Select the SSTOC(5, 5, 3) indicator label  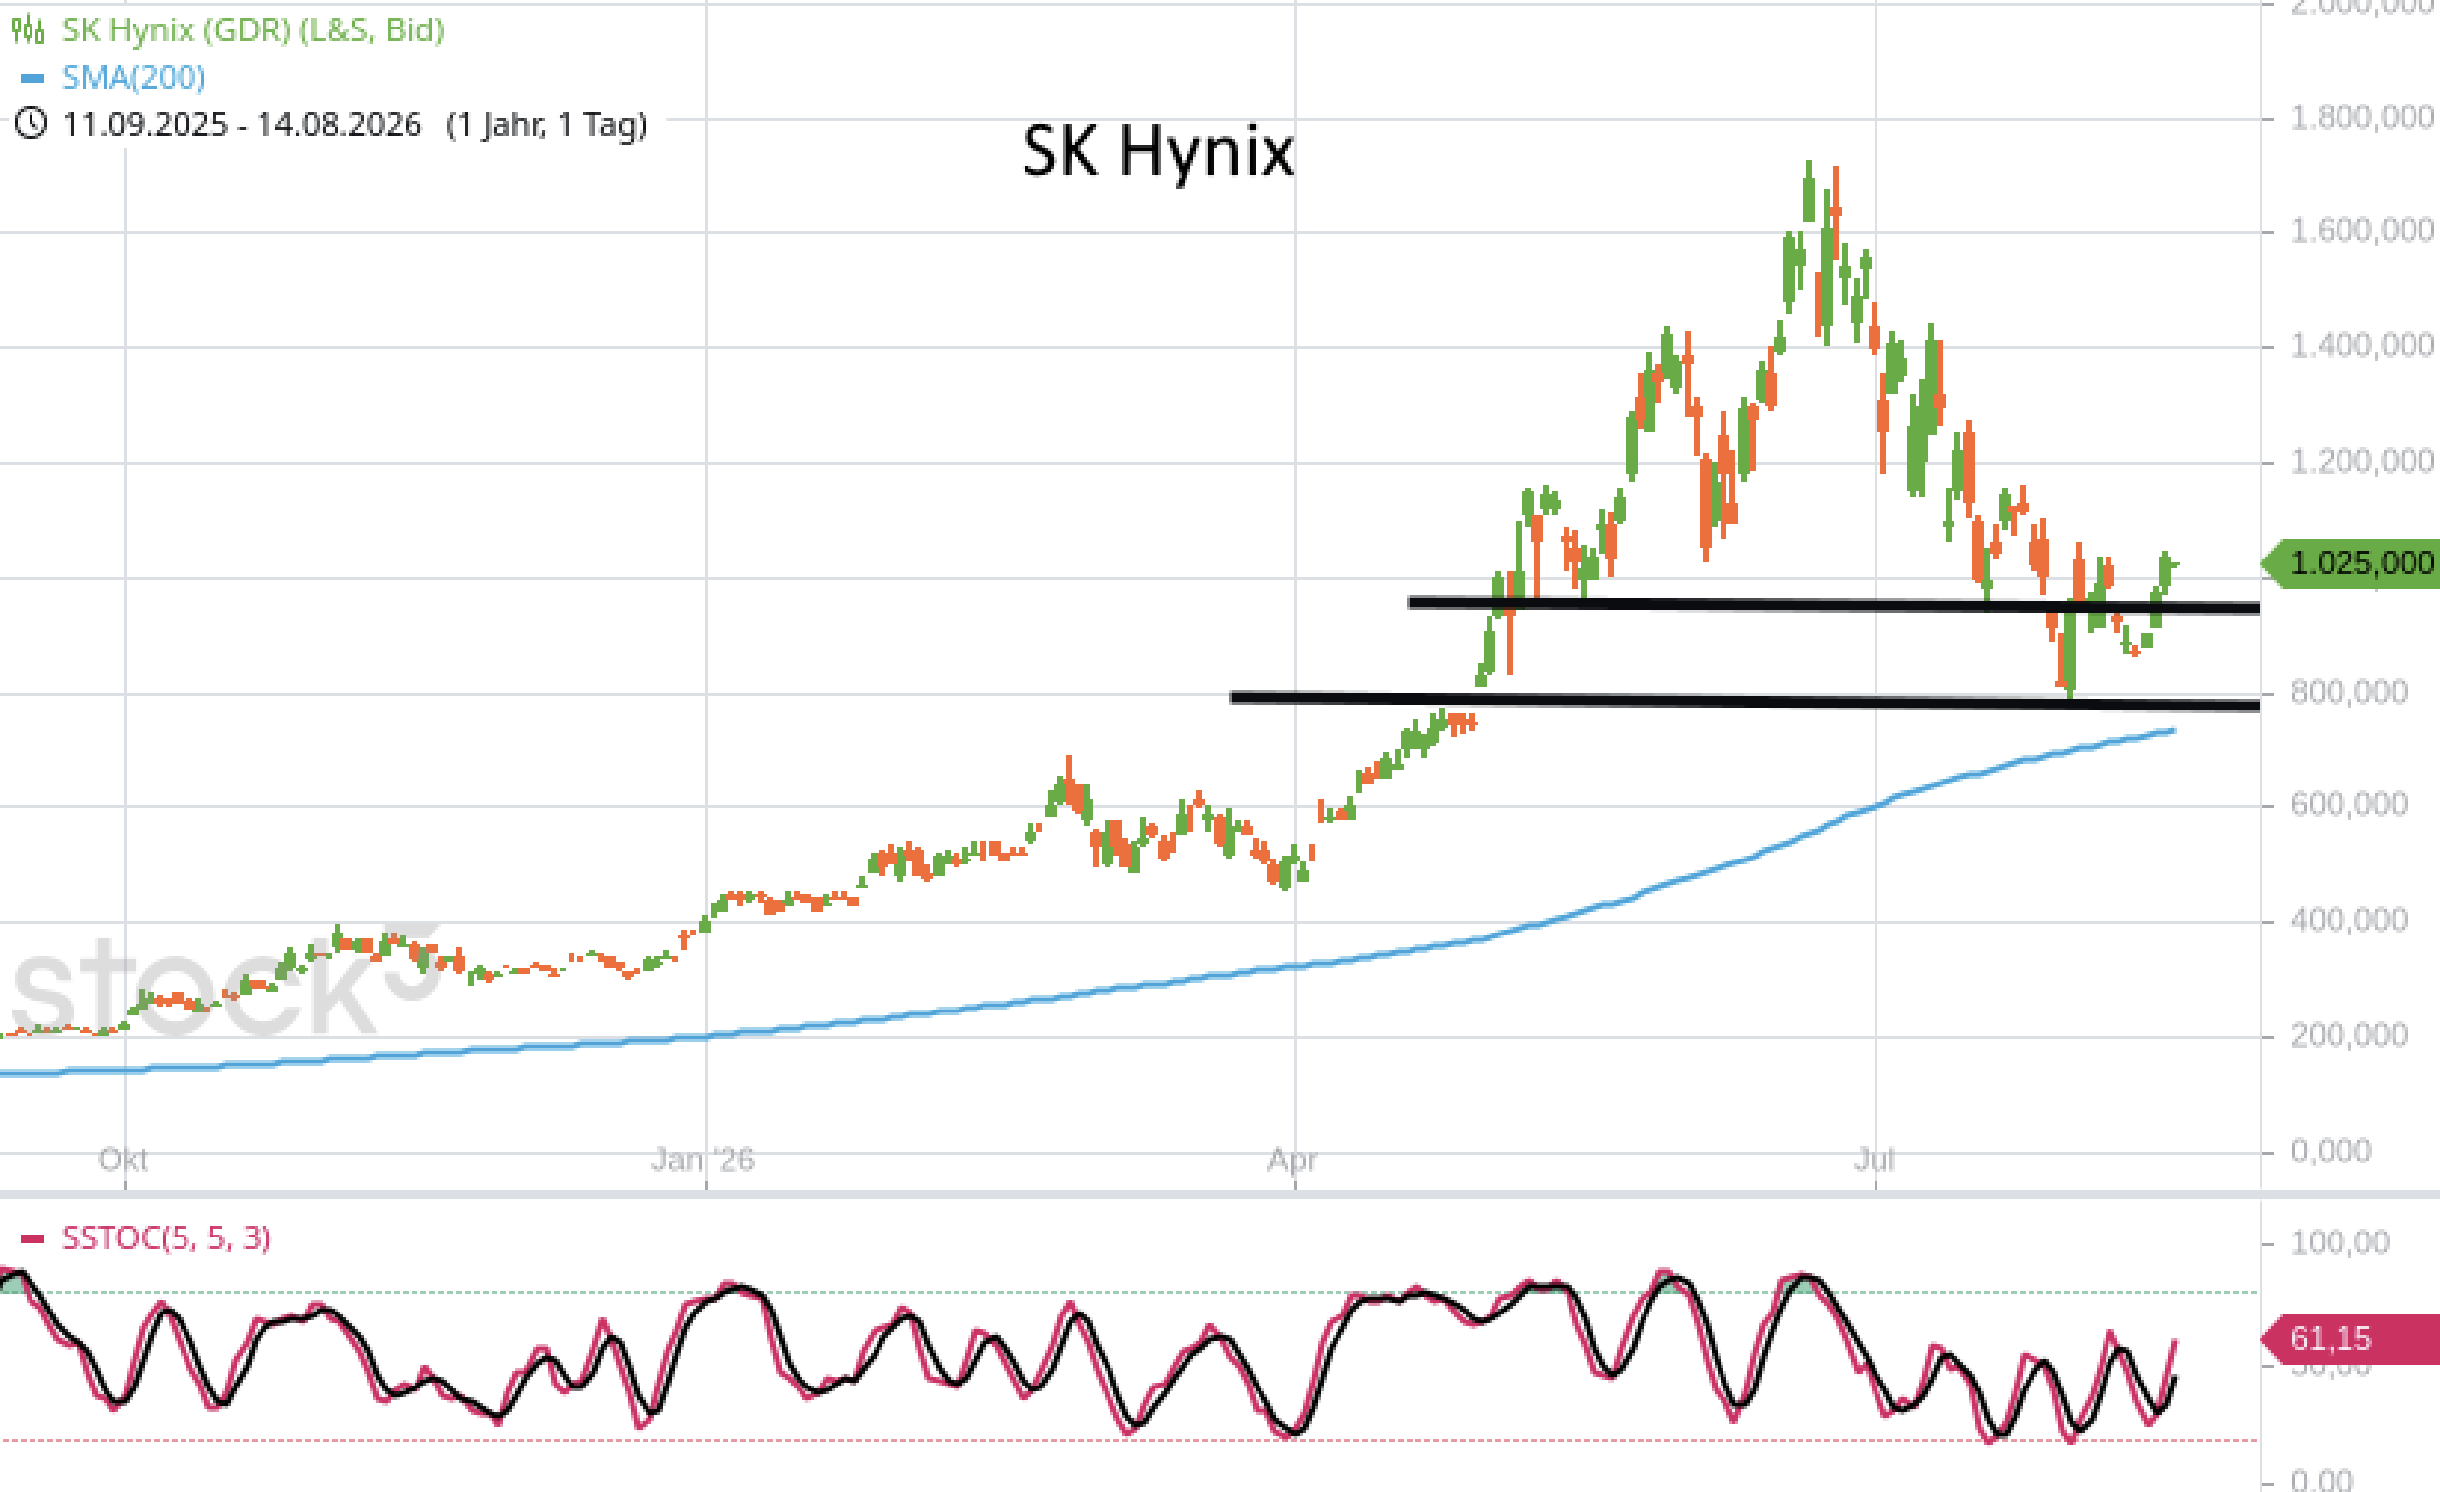(166, 1239)
